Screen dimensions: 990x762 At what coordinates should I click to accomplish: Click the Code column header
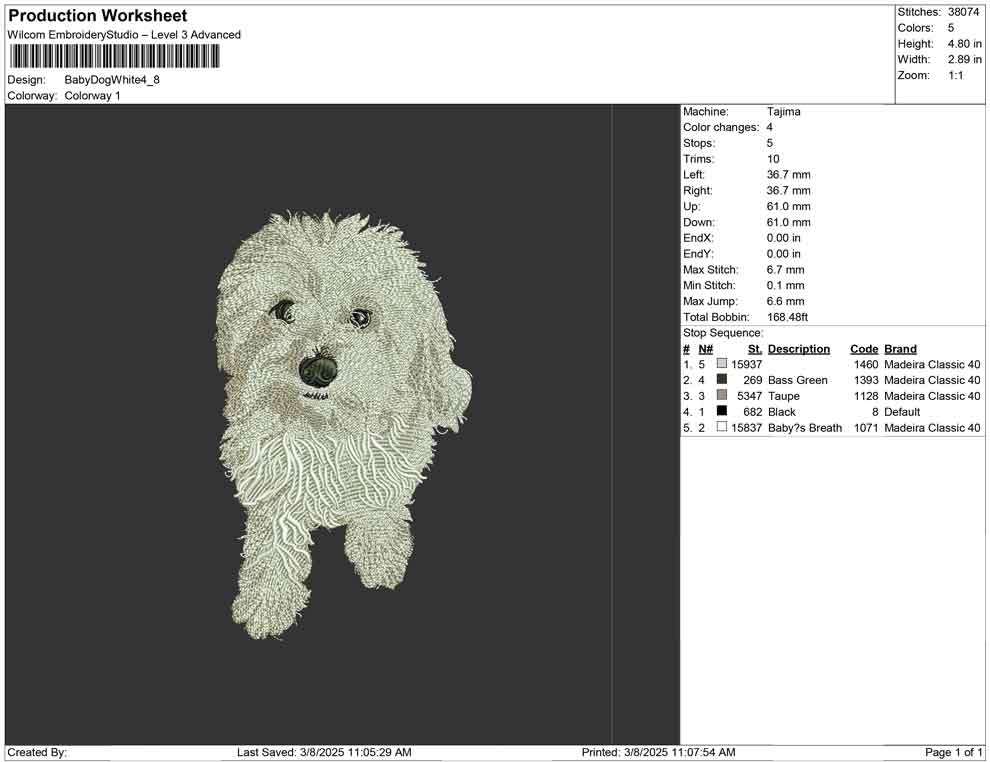[x=864, y=349]
